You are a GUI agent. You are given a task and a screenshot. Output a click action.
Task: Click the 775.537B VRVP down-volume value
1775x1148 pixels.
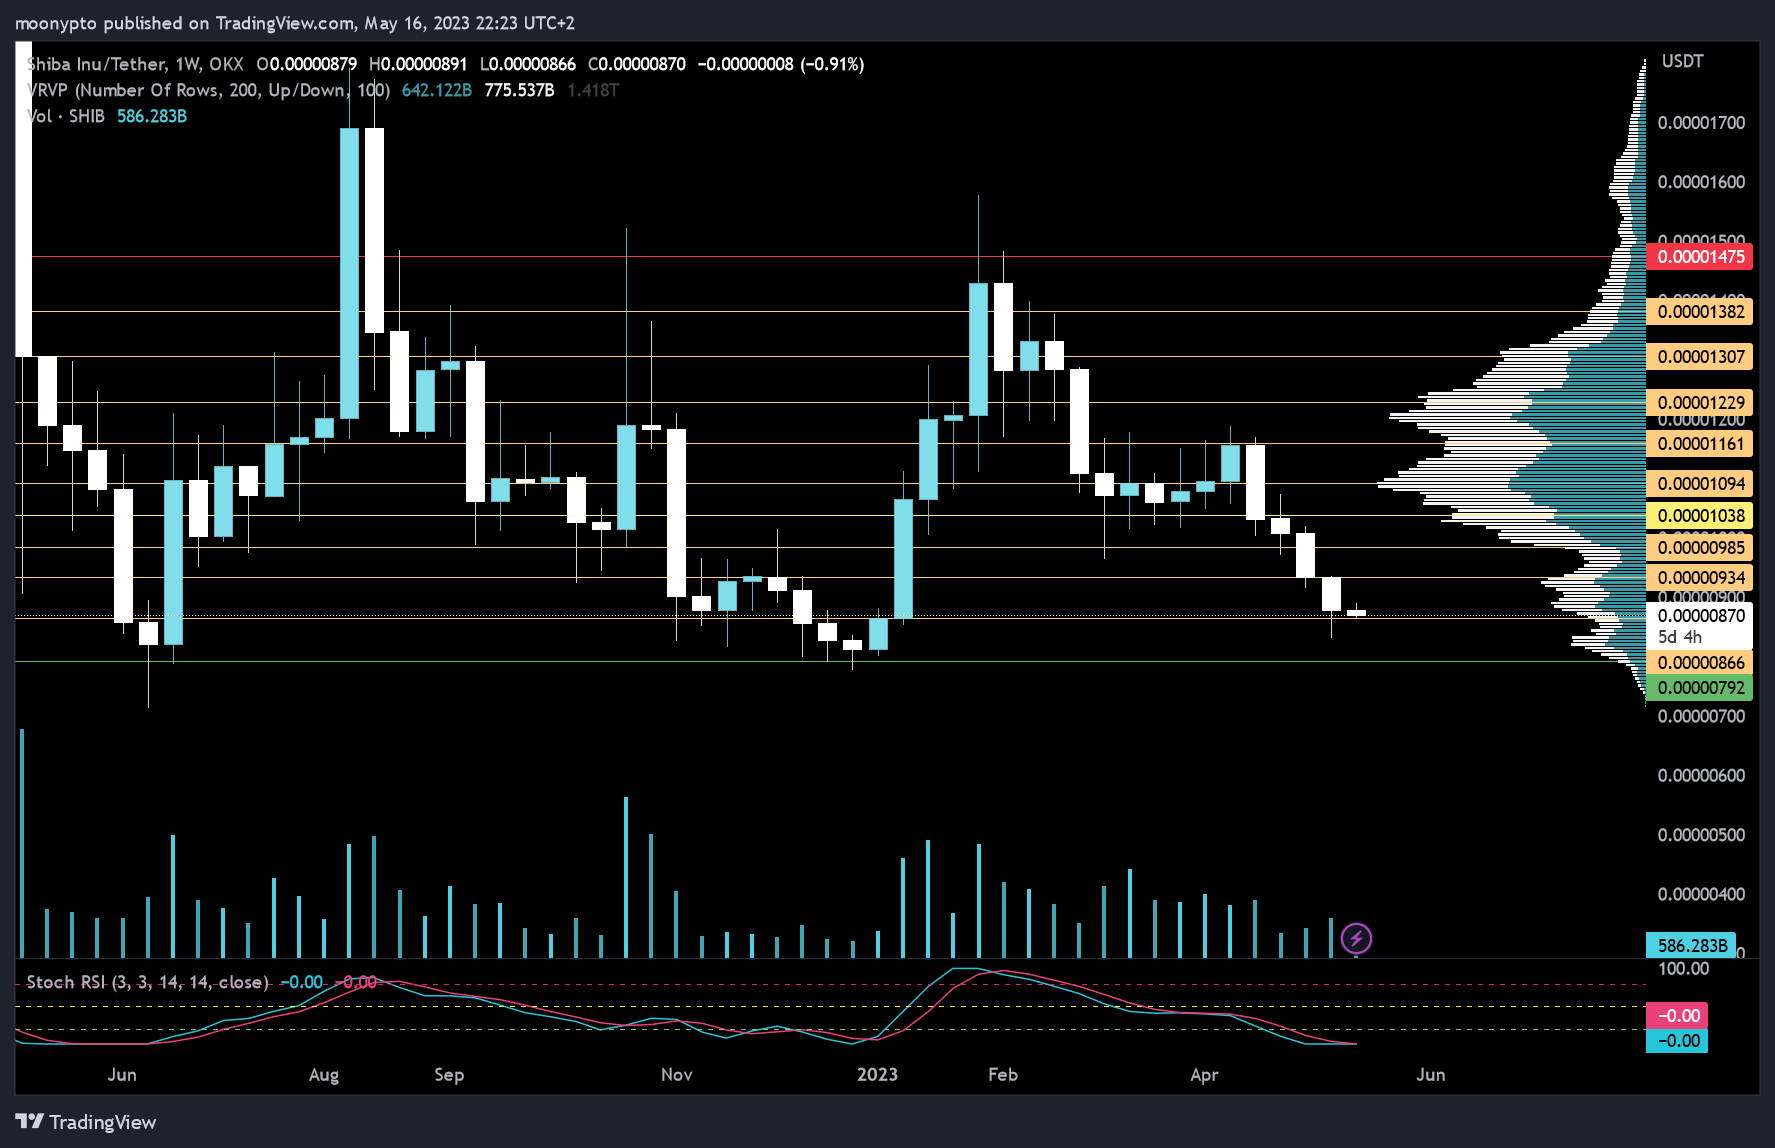coord(519,90)
